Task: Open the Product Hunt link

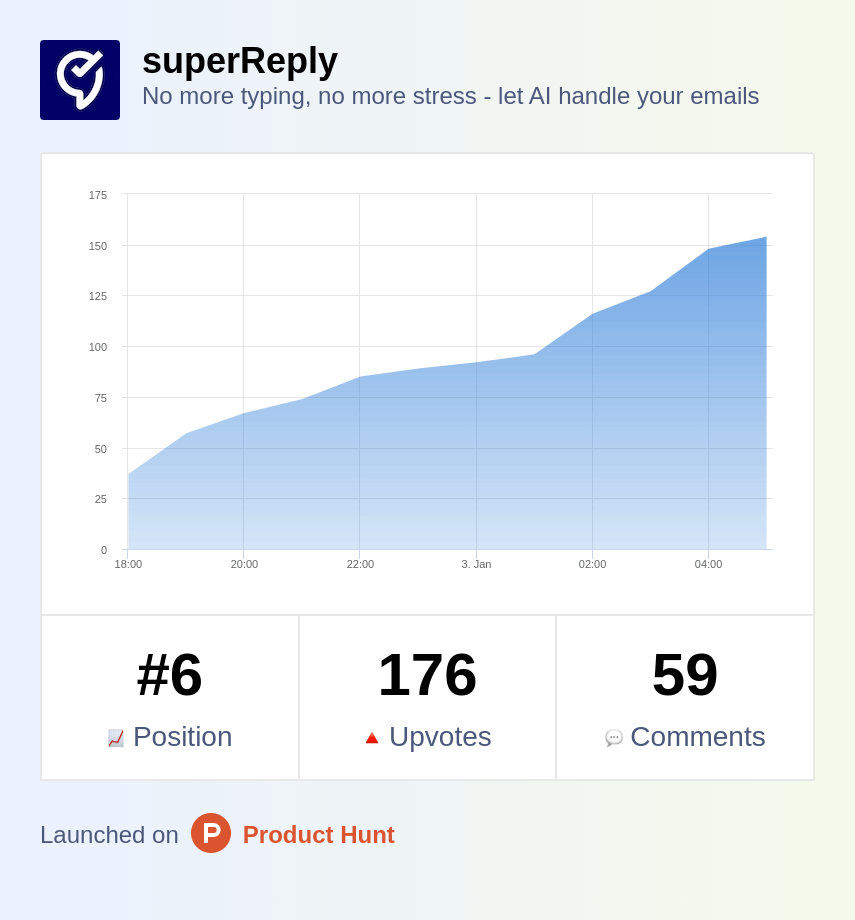Action: (x=318, y=835)
